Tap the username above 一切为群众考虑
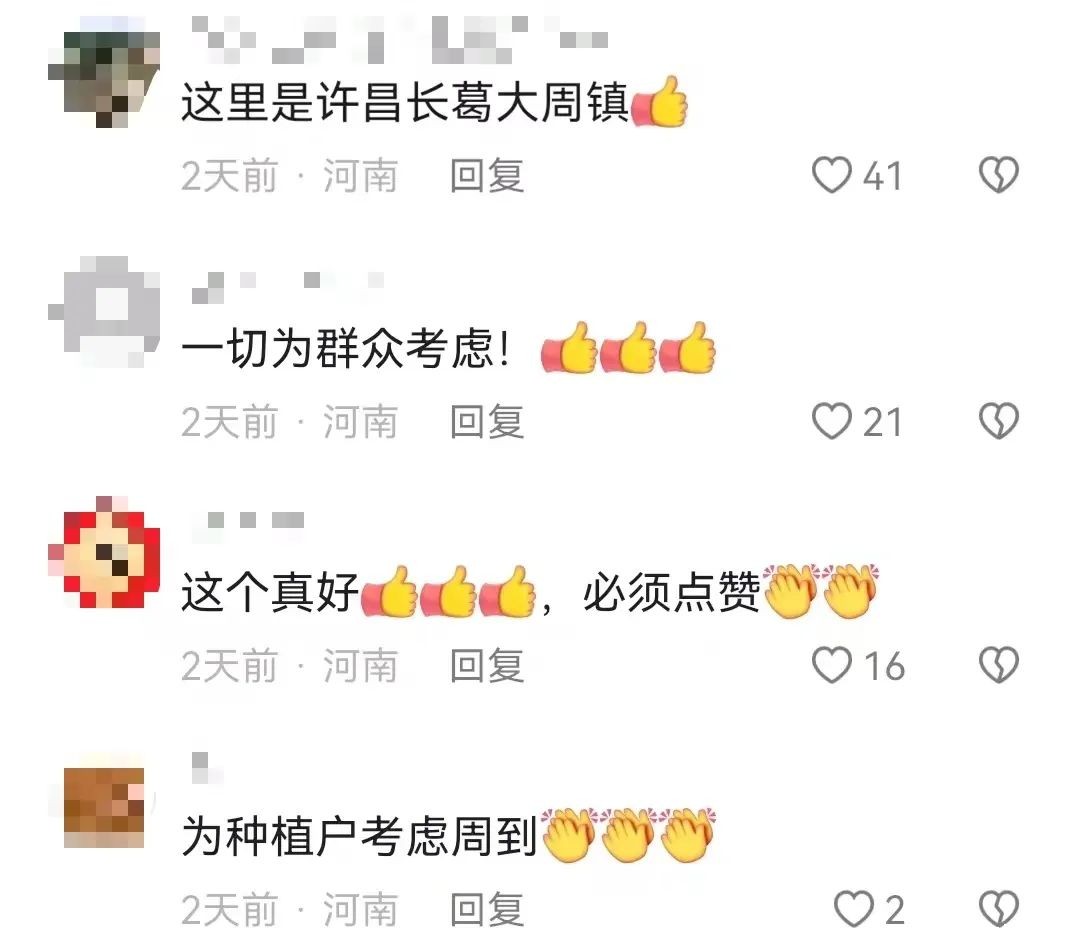The image size is (1080, 946). pyautogui.click(x=288, y=287)
